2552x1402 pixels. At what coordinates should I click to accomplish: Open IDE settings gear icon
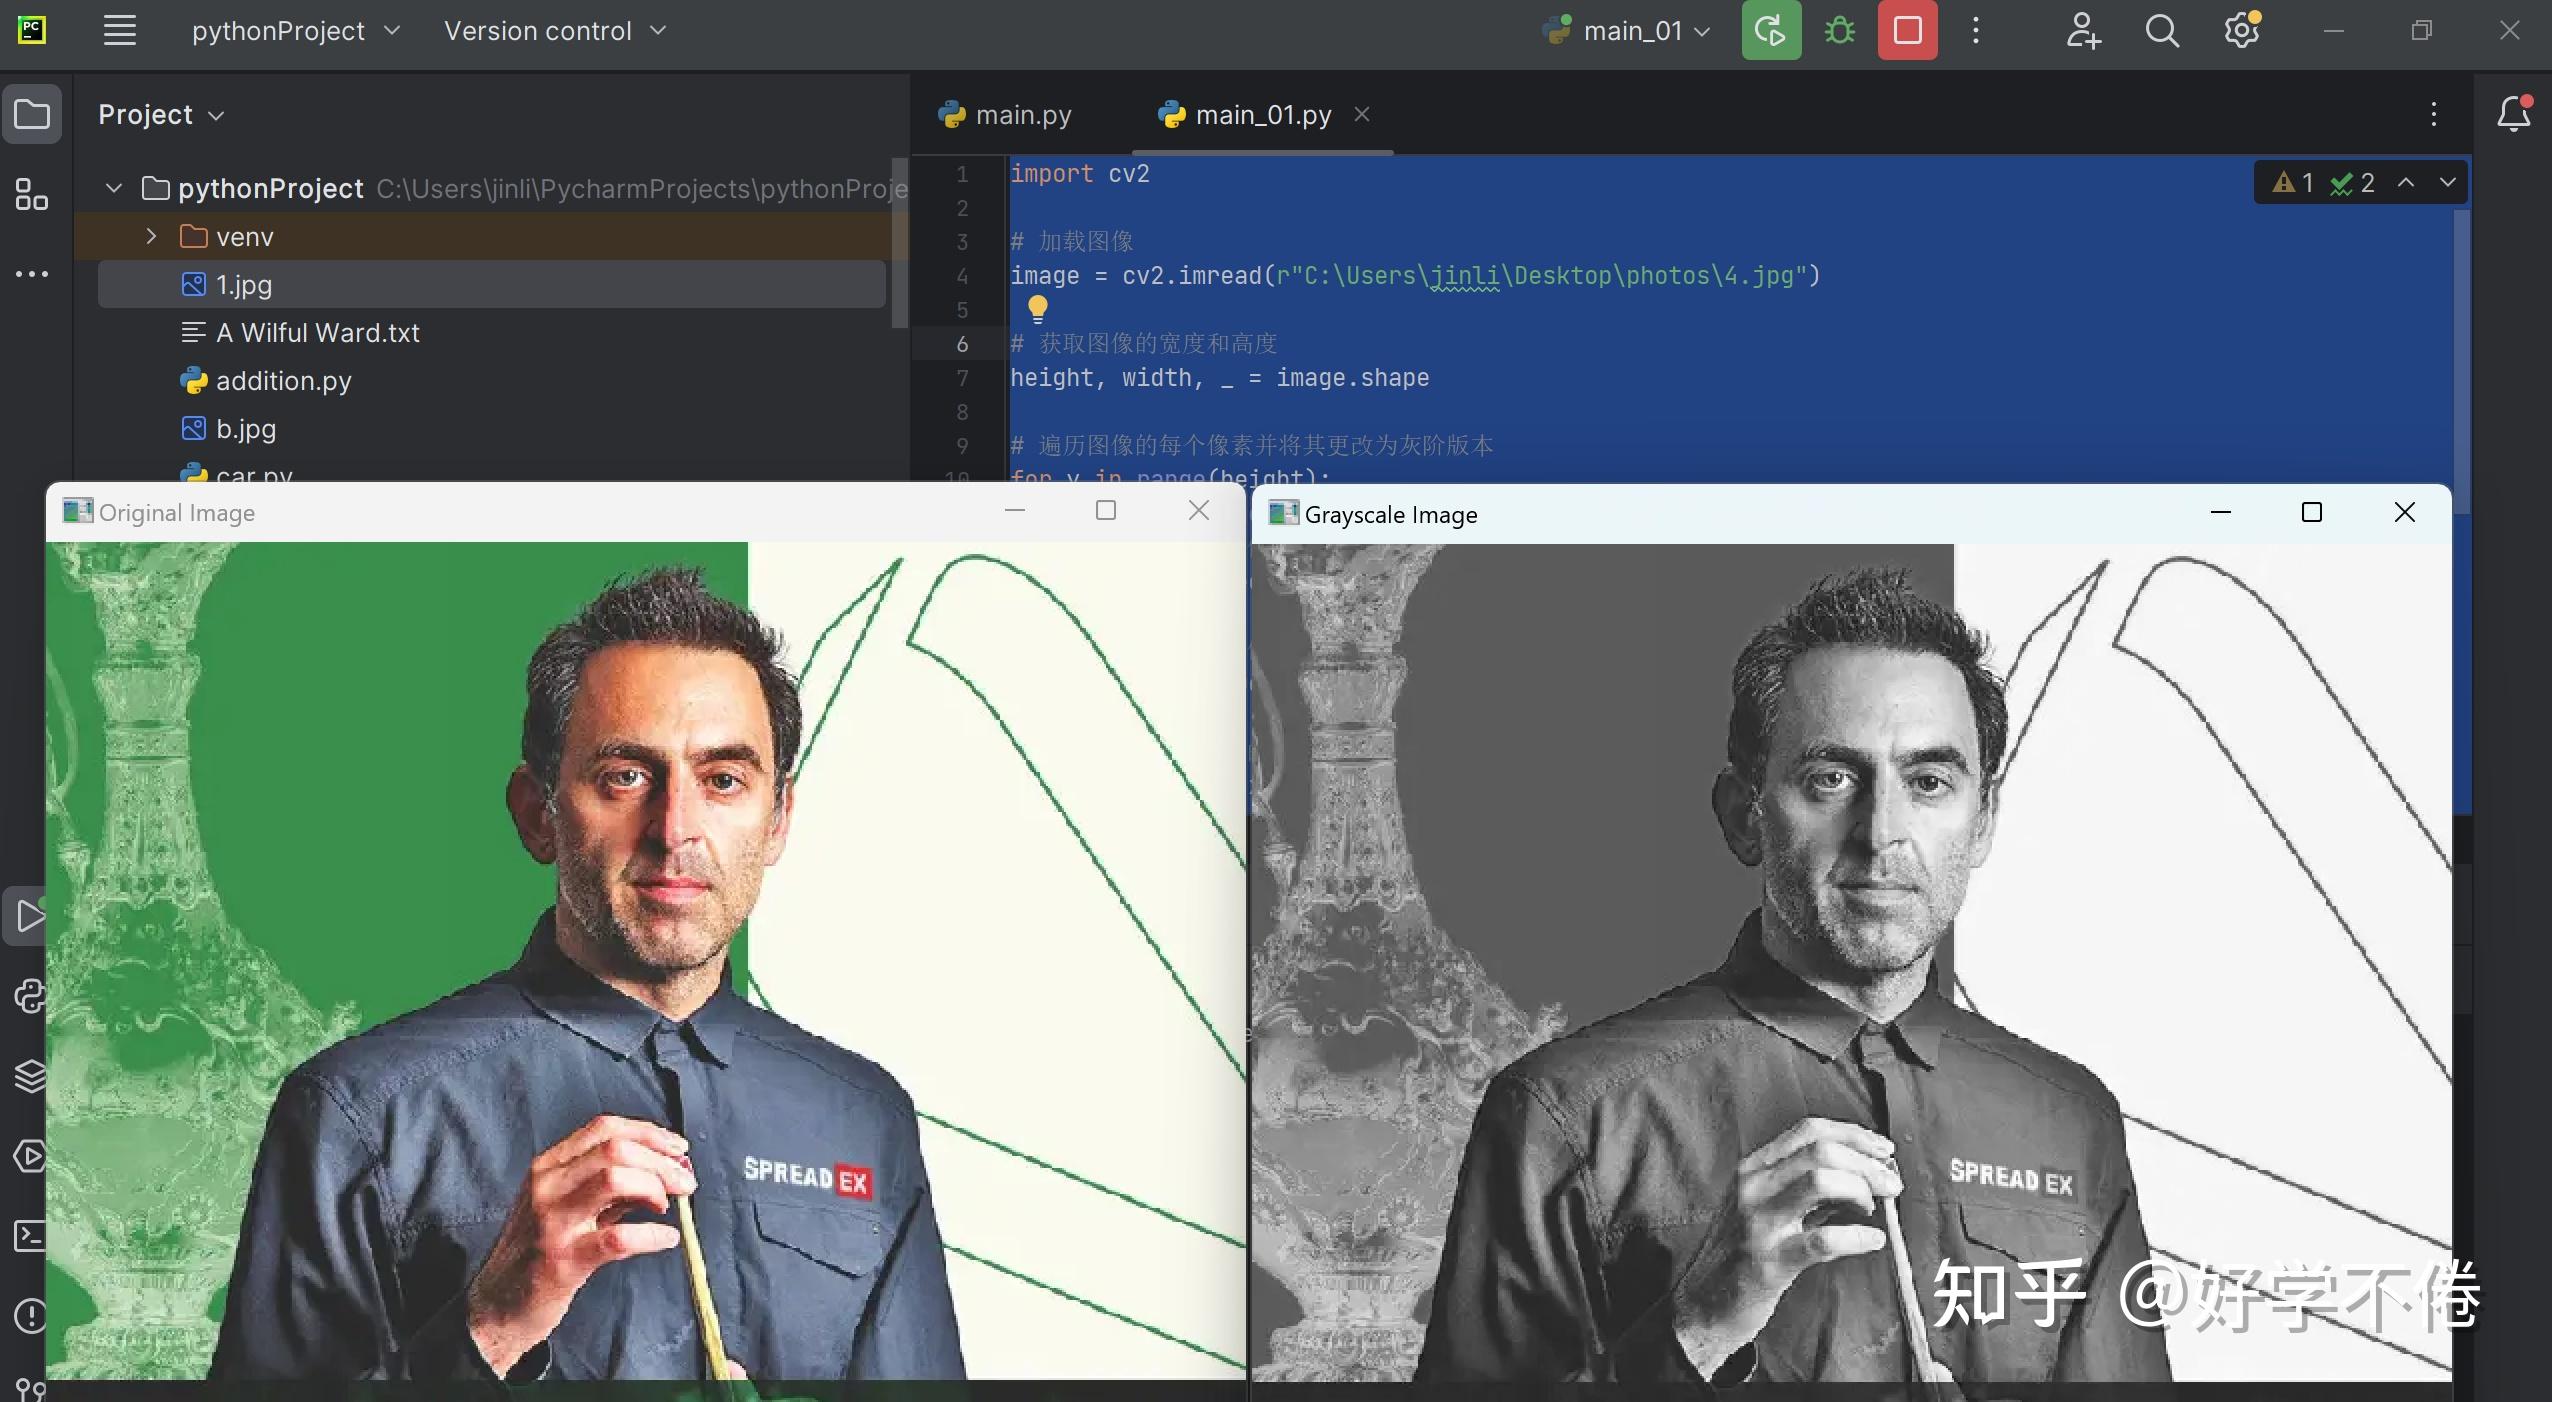coord(2242,31)
